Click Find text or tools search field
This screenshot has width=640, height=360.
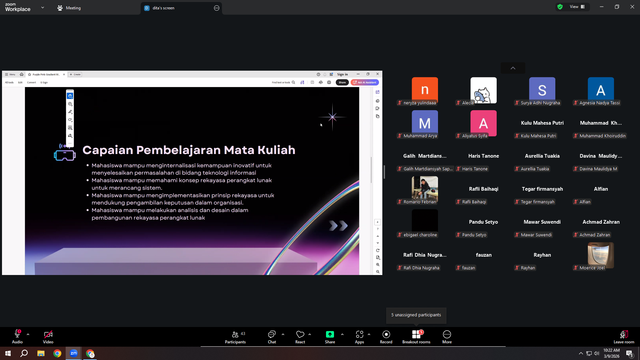pos(283,82)
